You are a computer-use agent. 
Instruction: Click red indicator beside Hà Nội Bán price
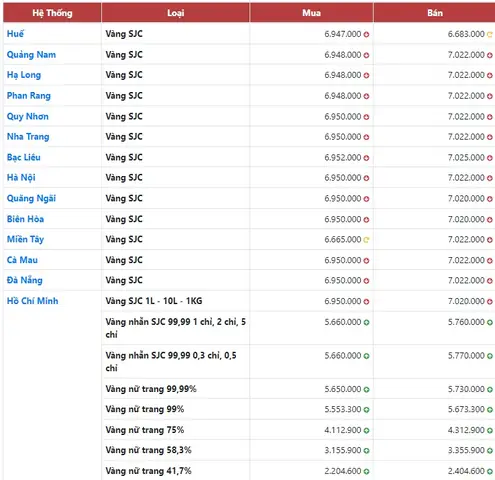[490, 178]
